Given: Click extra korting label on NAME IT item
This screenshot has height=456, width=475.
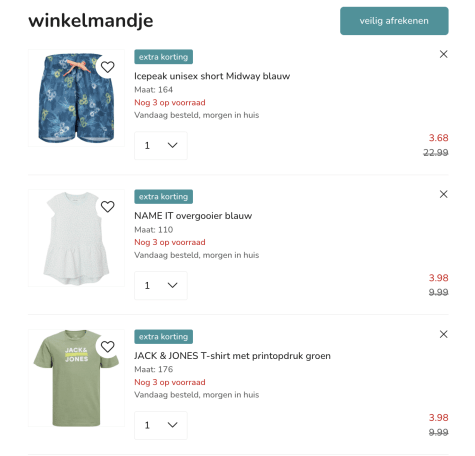Looking at the screenshot, I should (x=163, y=197).
